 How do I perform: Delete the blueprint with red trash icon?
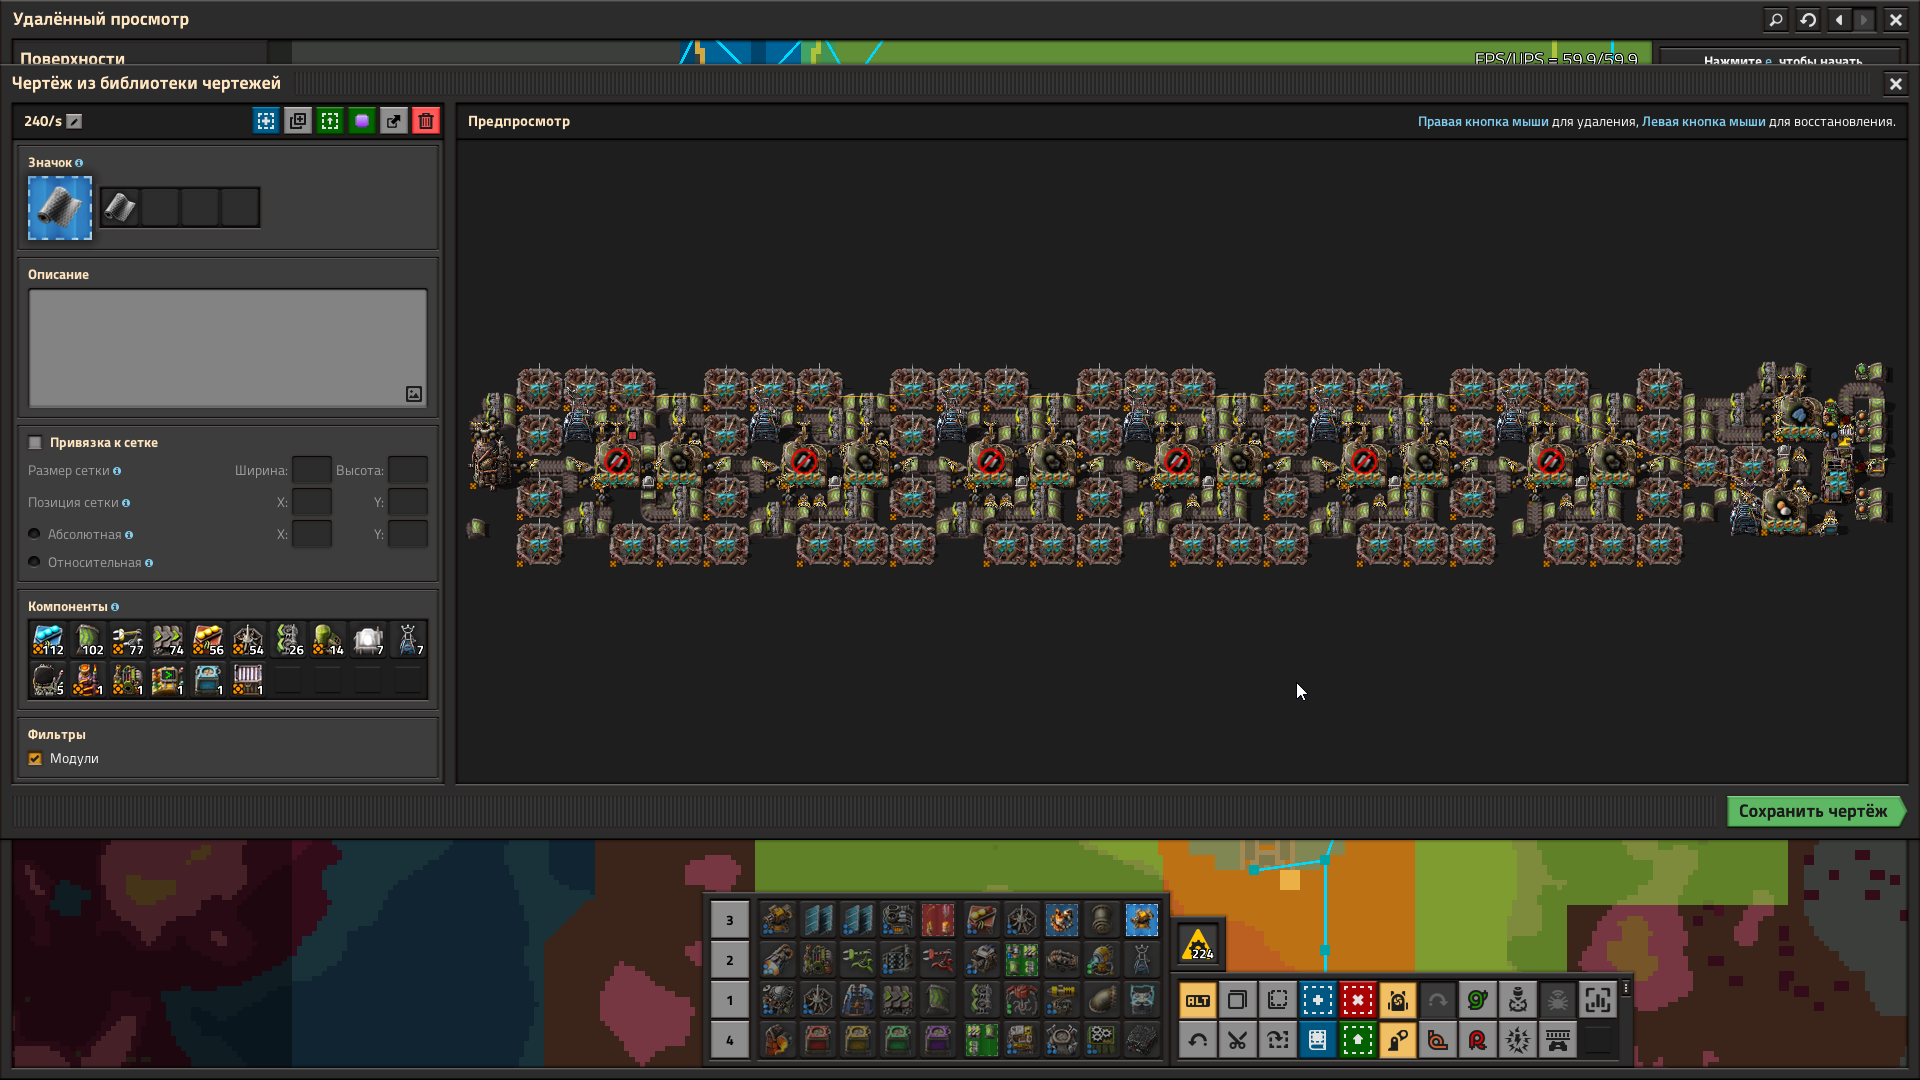pyautogui.click(x=426, y=121)
